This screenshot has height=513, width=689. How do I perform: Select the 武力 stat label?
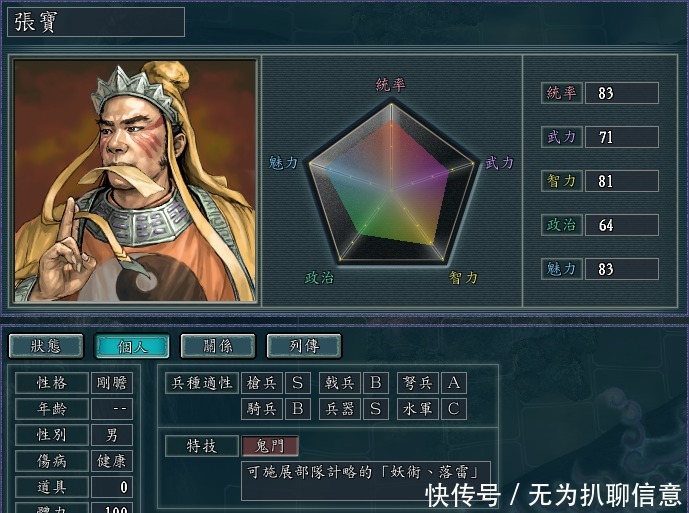tap(562, 137)
